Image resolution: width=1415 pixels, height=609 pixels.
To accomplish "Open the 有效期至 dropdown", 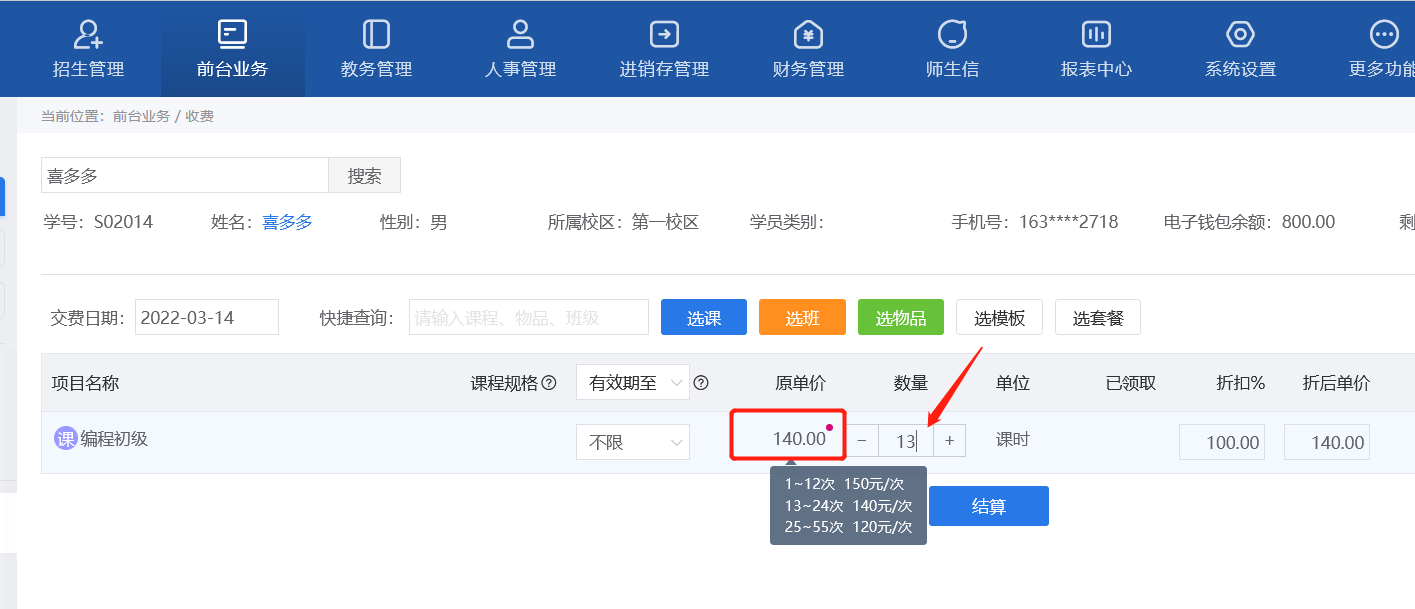I will (x=632, y=382).
